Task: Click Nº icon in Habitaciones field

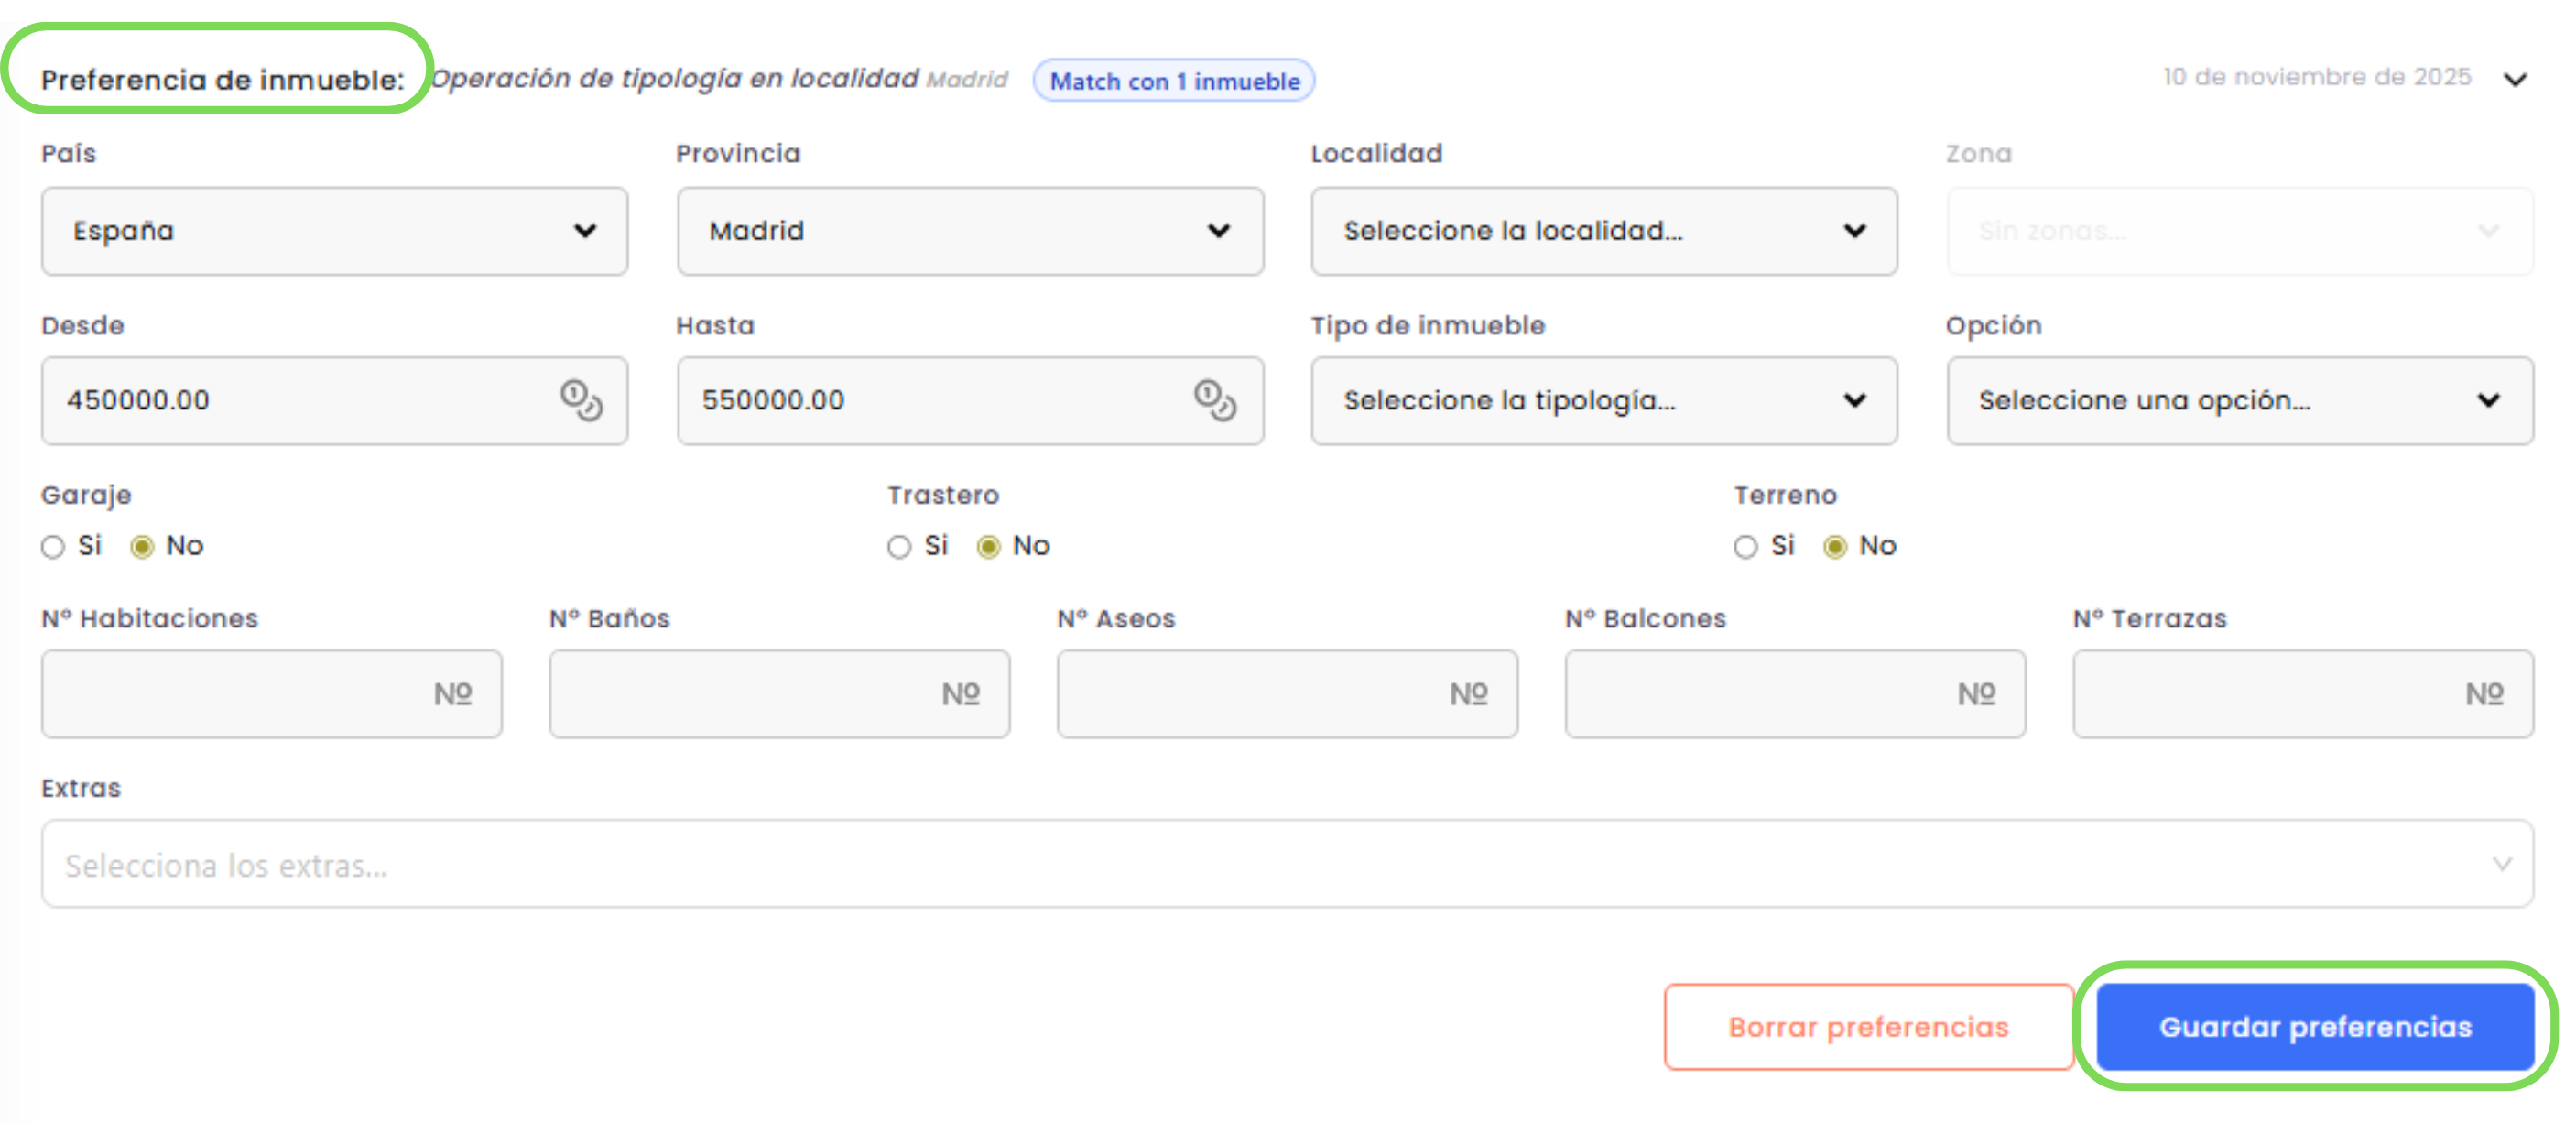Action: 452,694
